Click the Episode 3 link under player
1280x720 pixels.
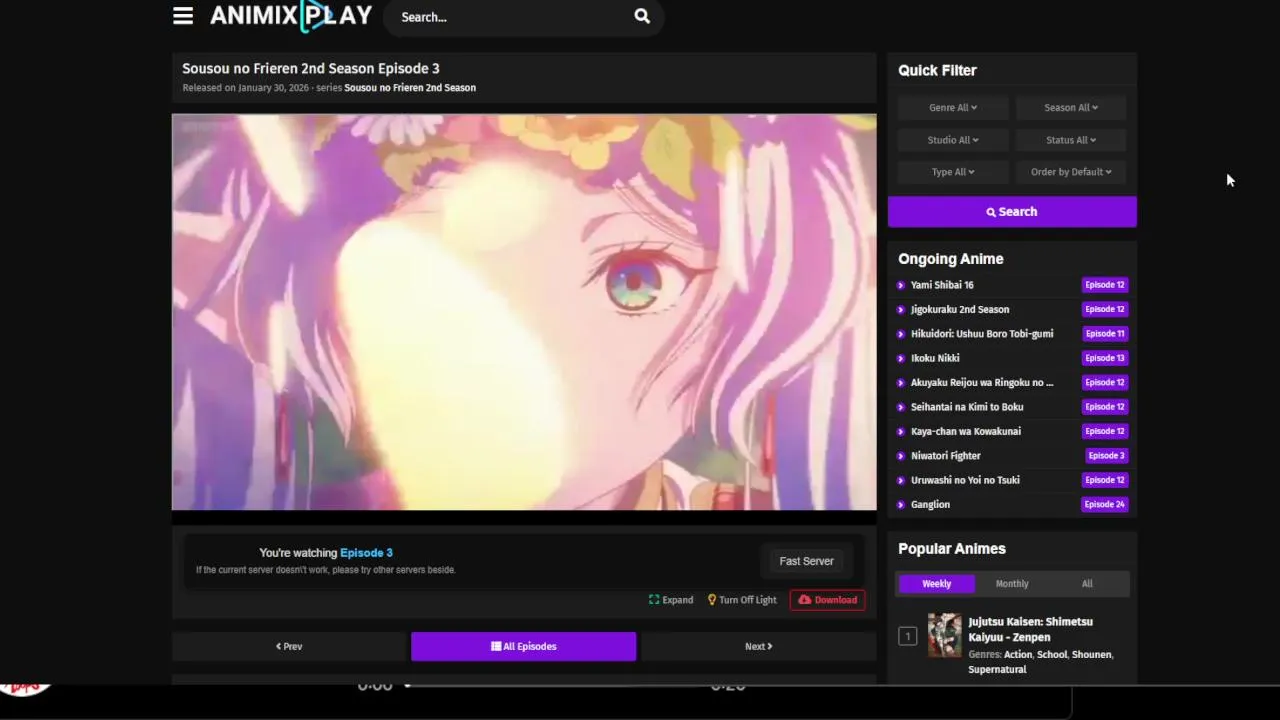click(366, 553)
